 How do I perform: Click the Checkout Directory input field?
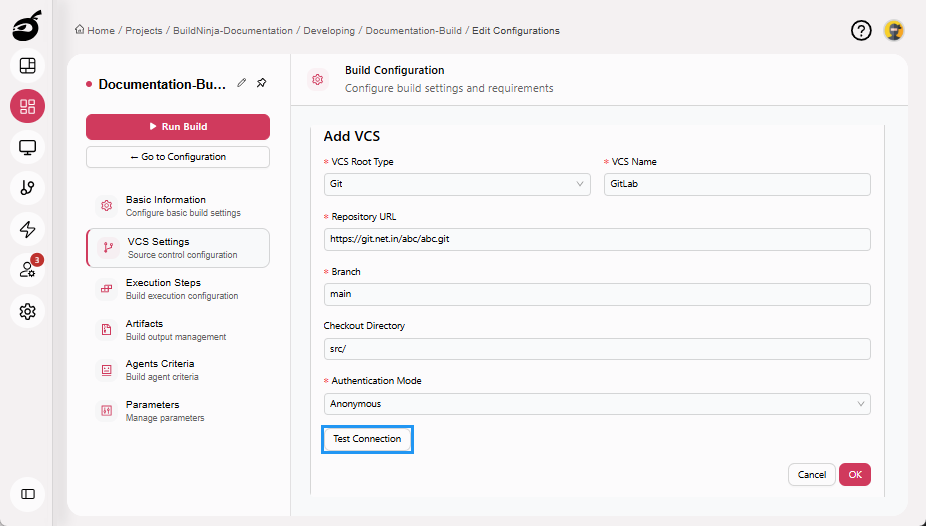coord(597,349)
